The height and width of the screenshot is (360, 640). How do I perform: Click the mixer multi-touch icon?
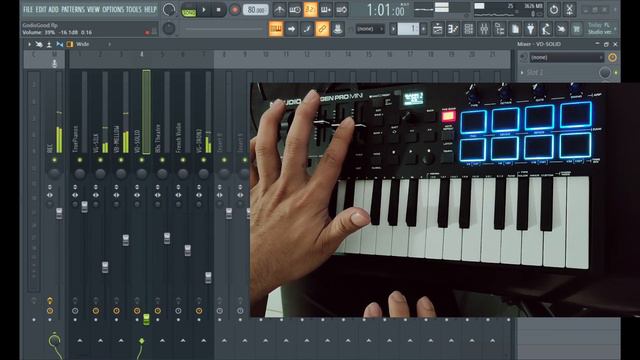[x=39, y=44]
